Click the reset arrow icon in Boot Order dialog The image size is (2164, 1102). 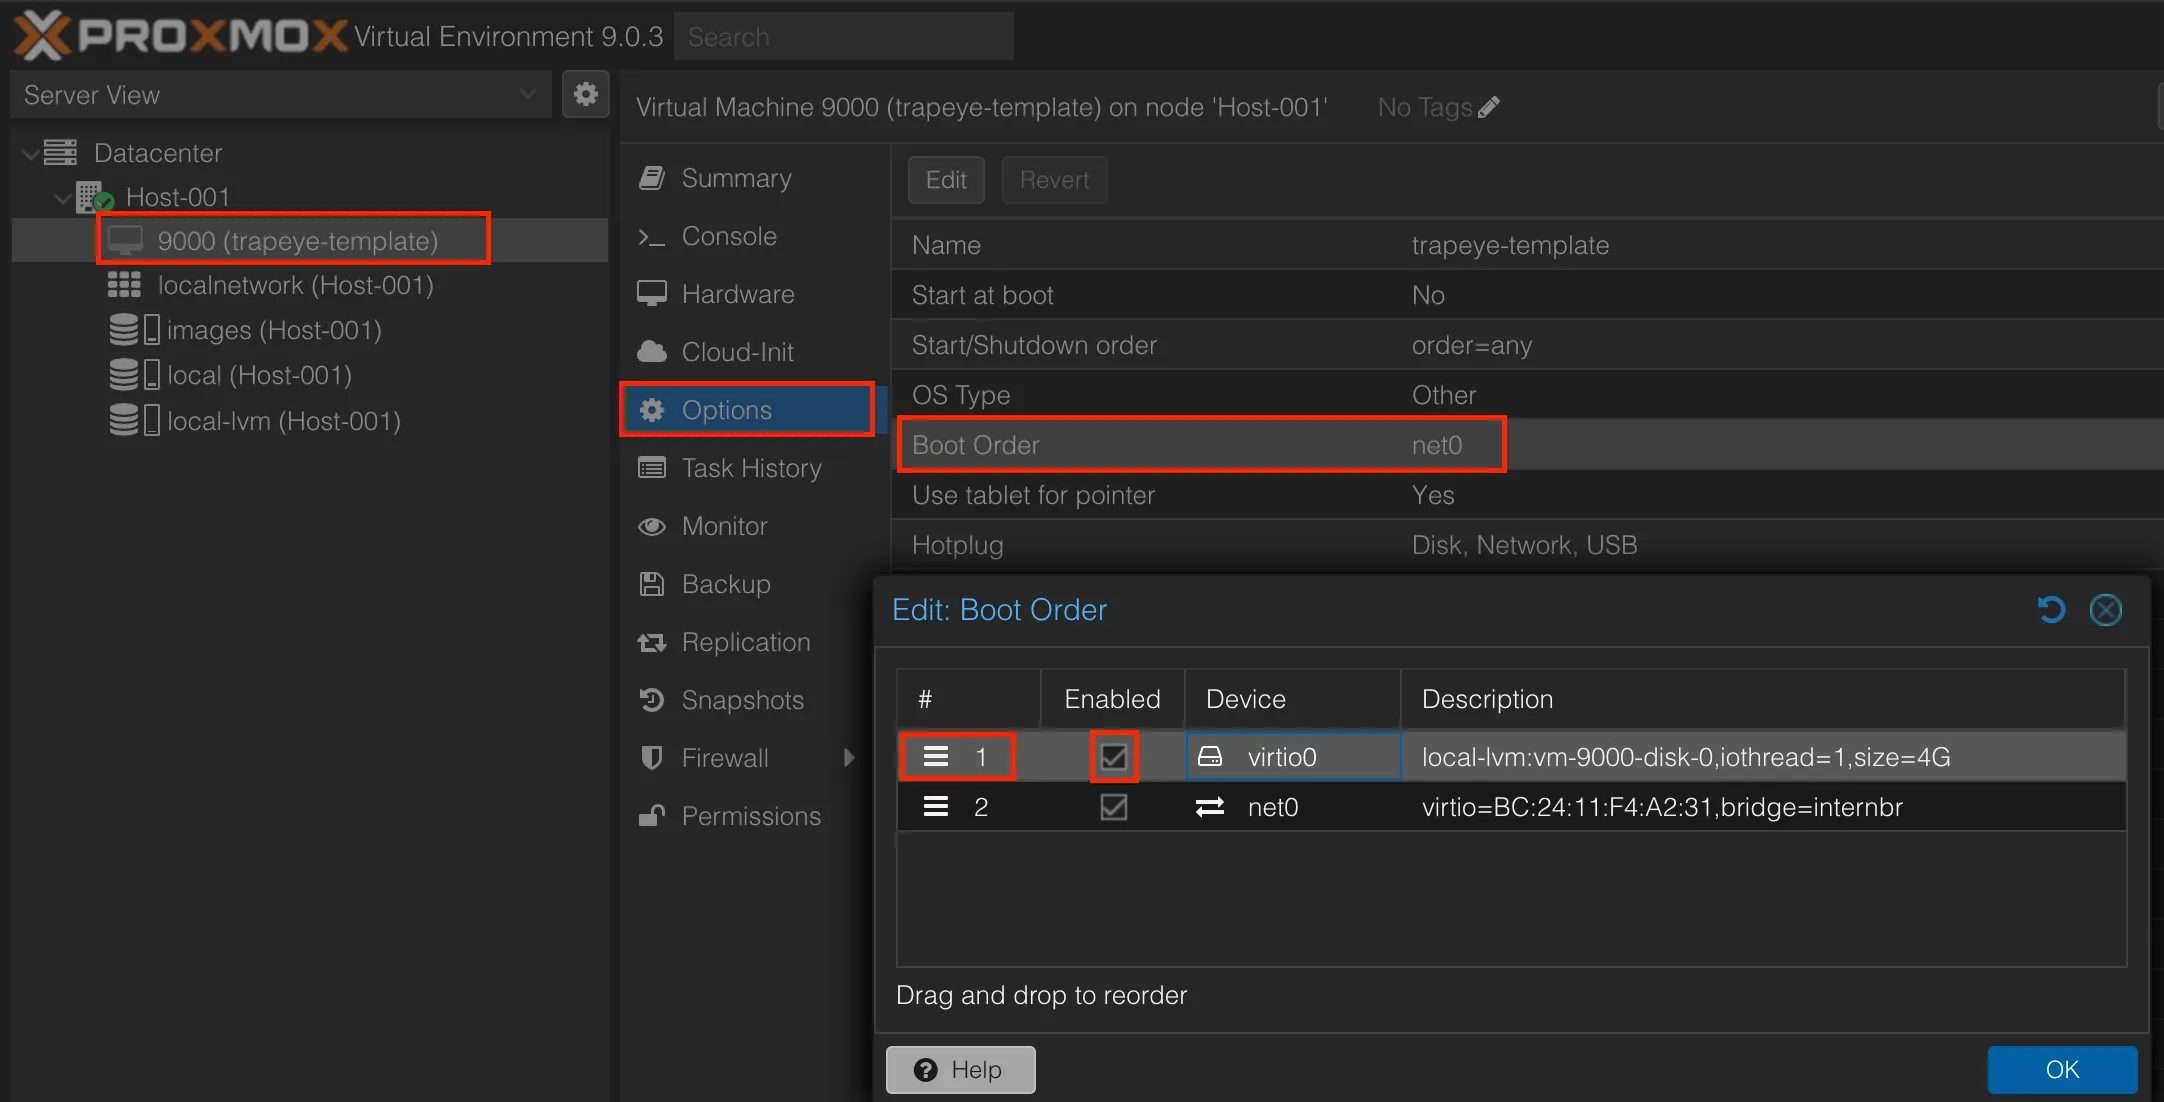2051,610
